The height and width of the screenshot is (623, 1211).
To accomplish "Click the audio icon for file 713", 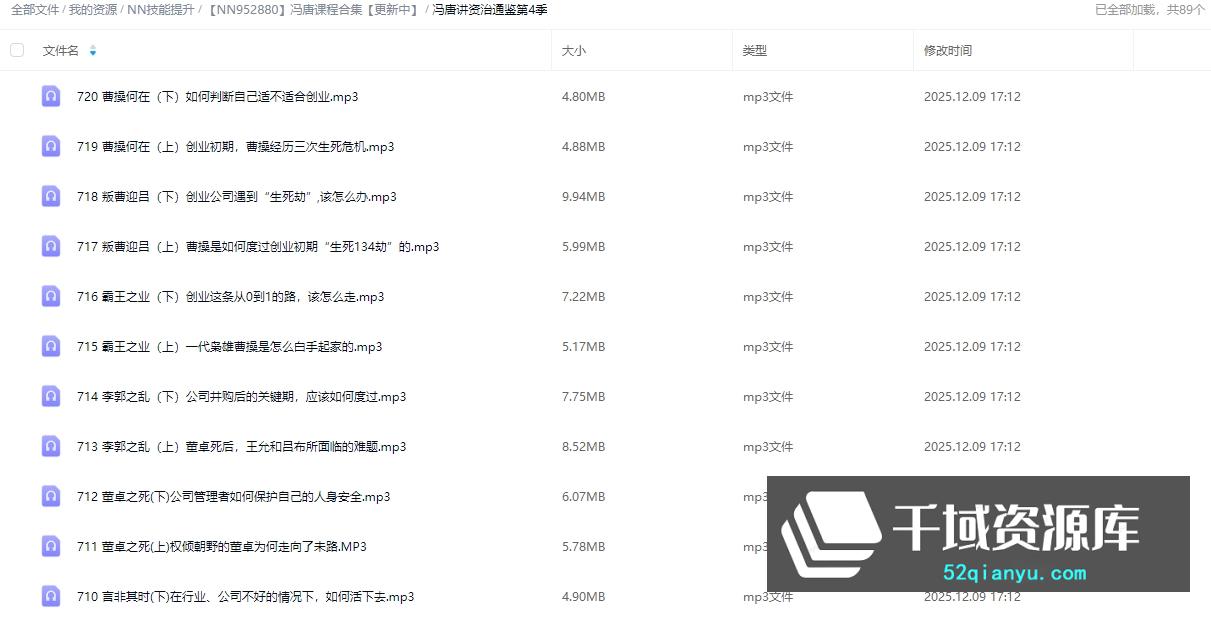I will click(x=51, y=447).
